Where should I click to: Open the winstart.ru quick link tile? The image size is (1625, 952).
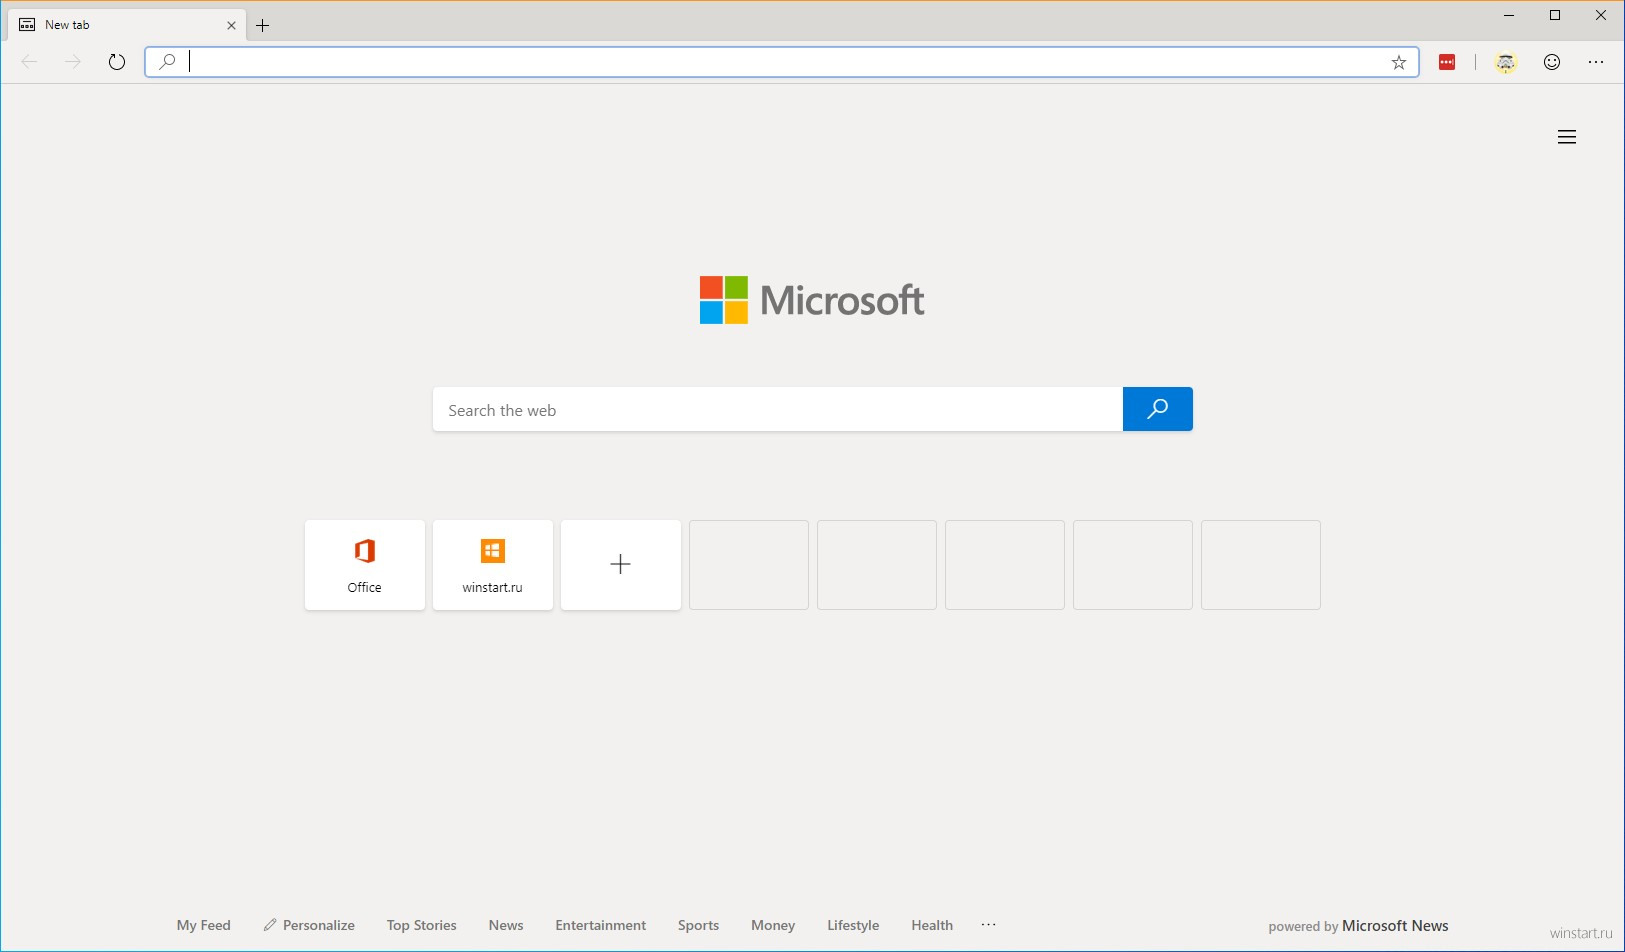[x=493, y=565]
